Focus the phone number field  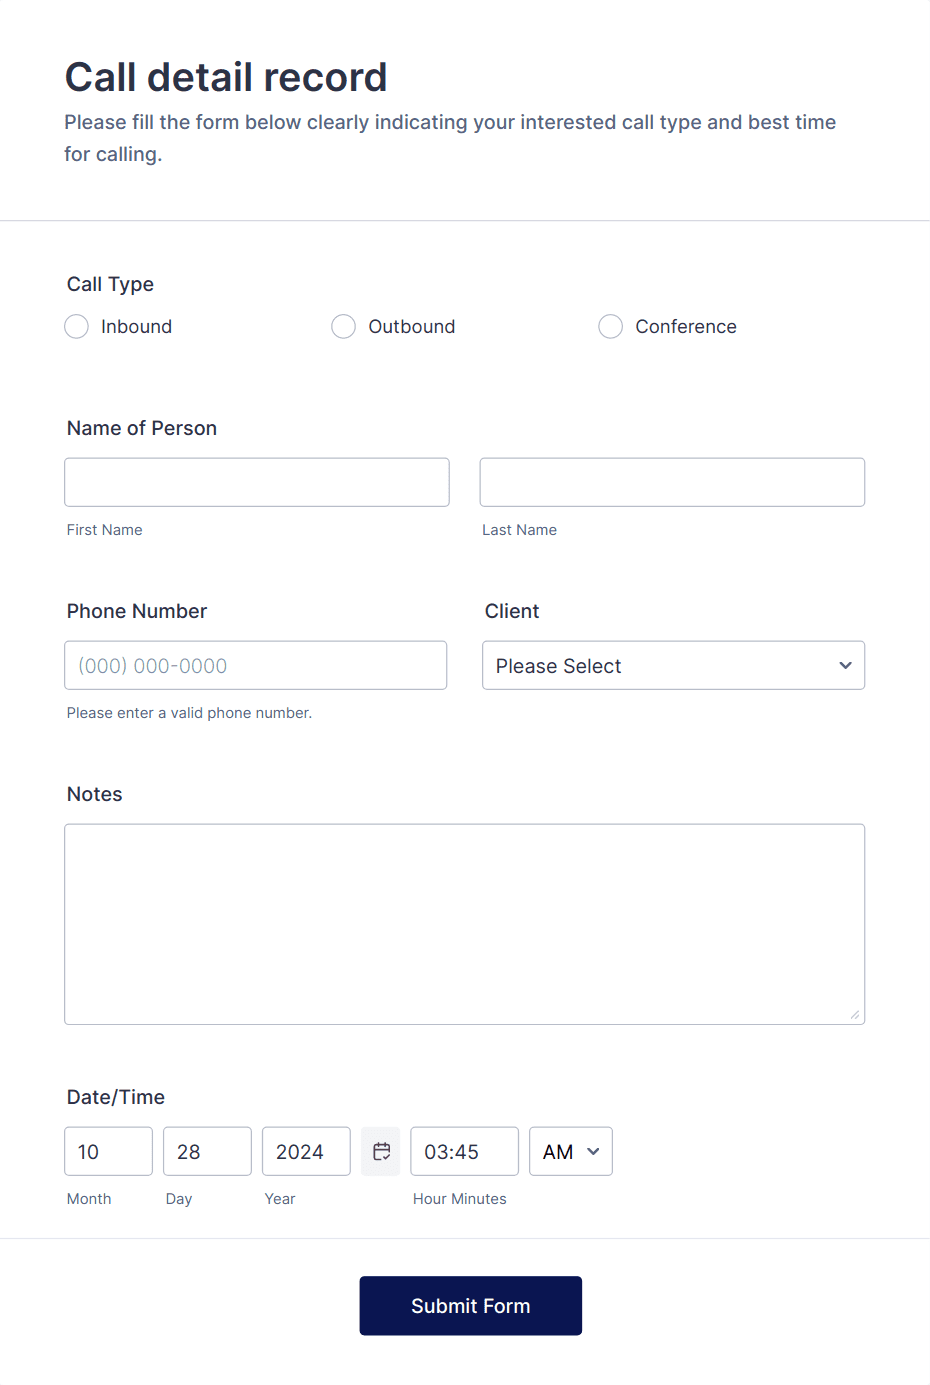click(x=255, y=665)
